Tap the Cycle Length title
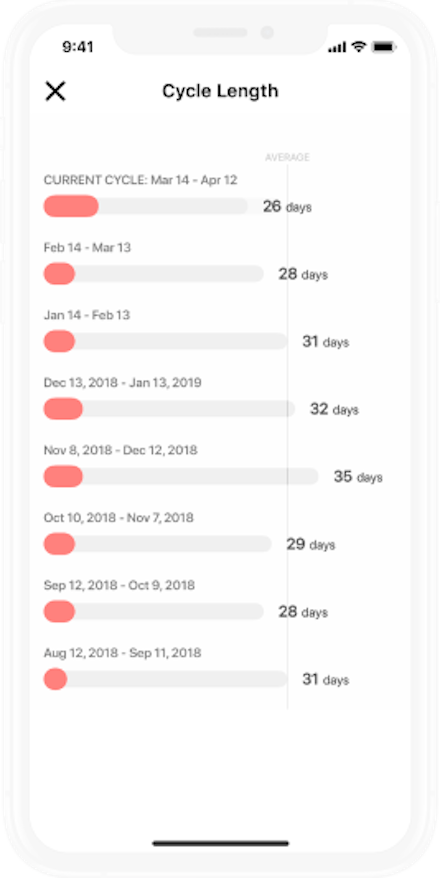Image resolution: width=440 pixels, height=878 pixels. pos(220,91)
